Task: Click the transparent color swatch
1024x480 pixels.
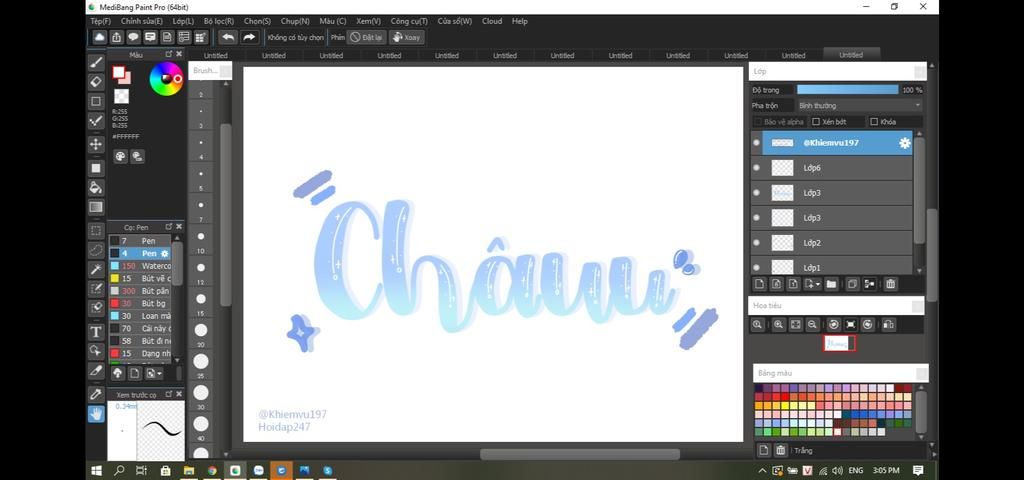Action: click(121, 97)
